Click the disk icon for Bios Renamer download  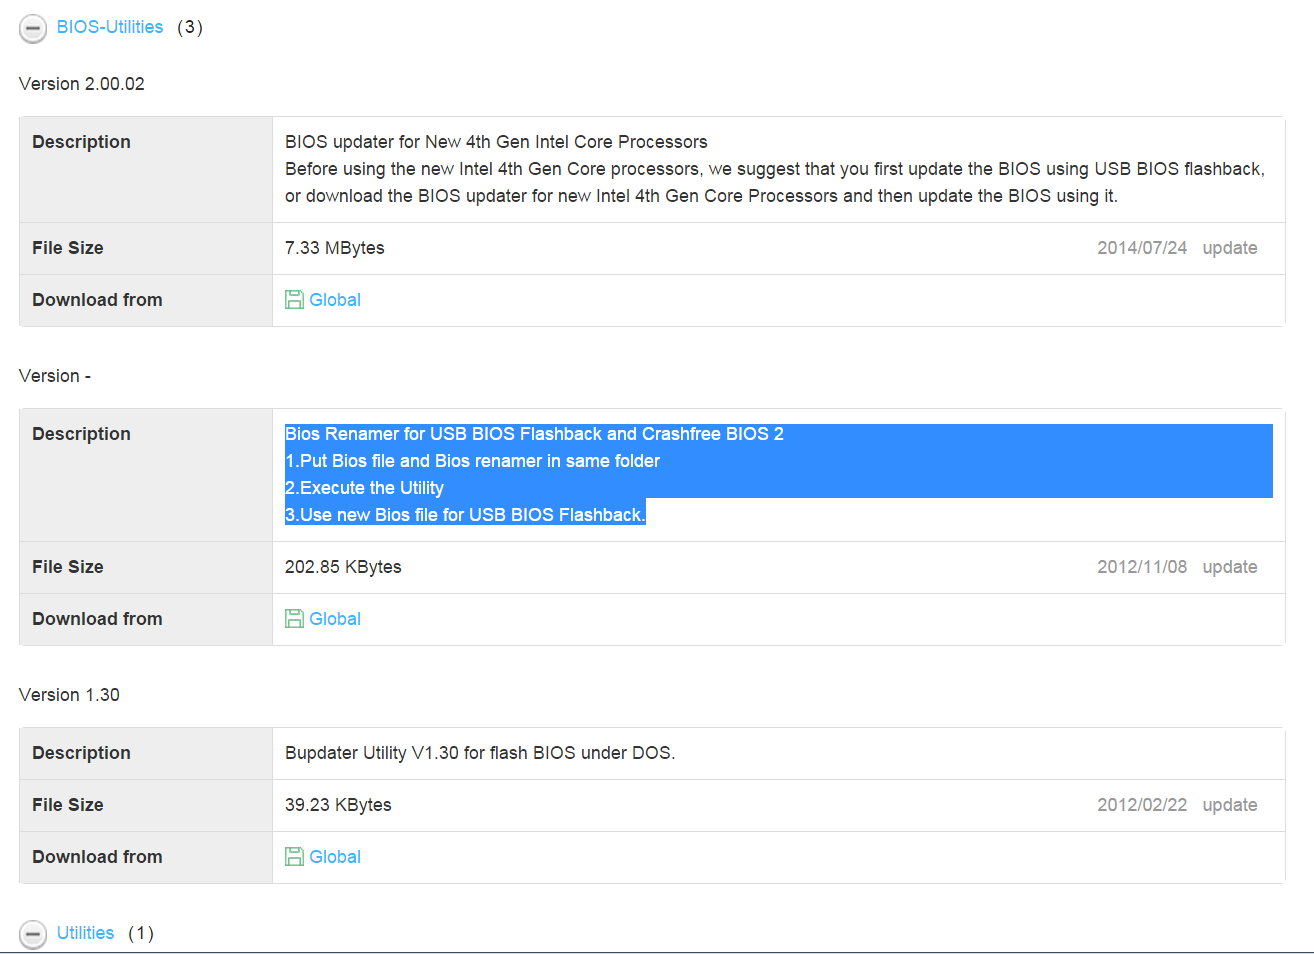(x=294, y=619)
